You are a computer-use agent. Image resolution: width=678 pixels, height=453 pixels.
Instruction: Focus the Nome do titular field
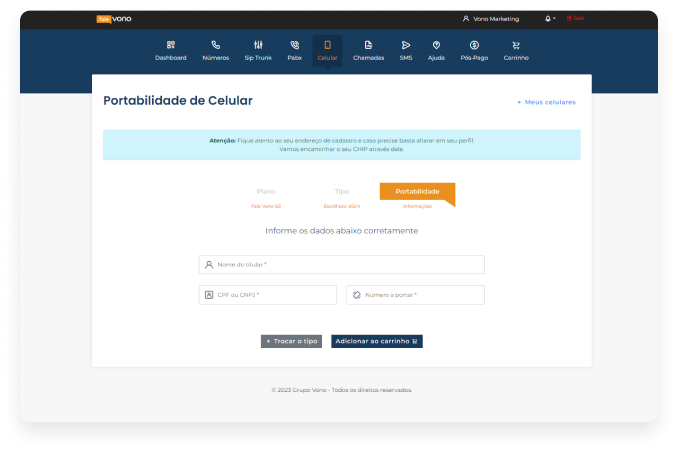(342, 265)
